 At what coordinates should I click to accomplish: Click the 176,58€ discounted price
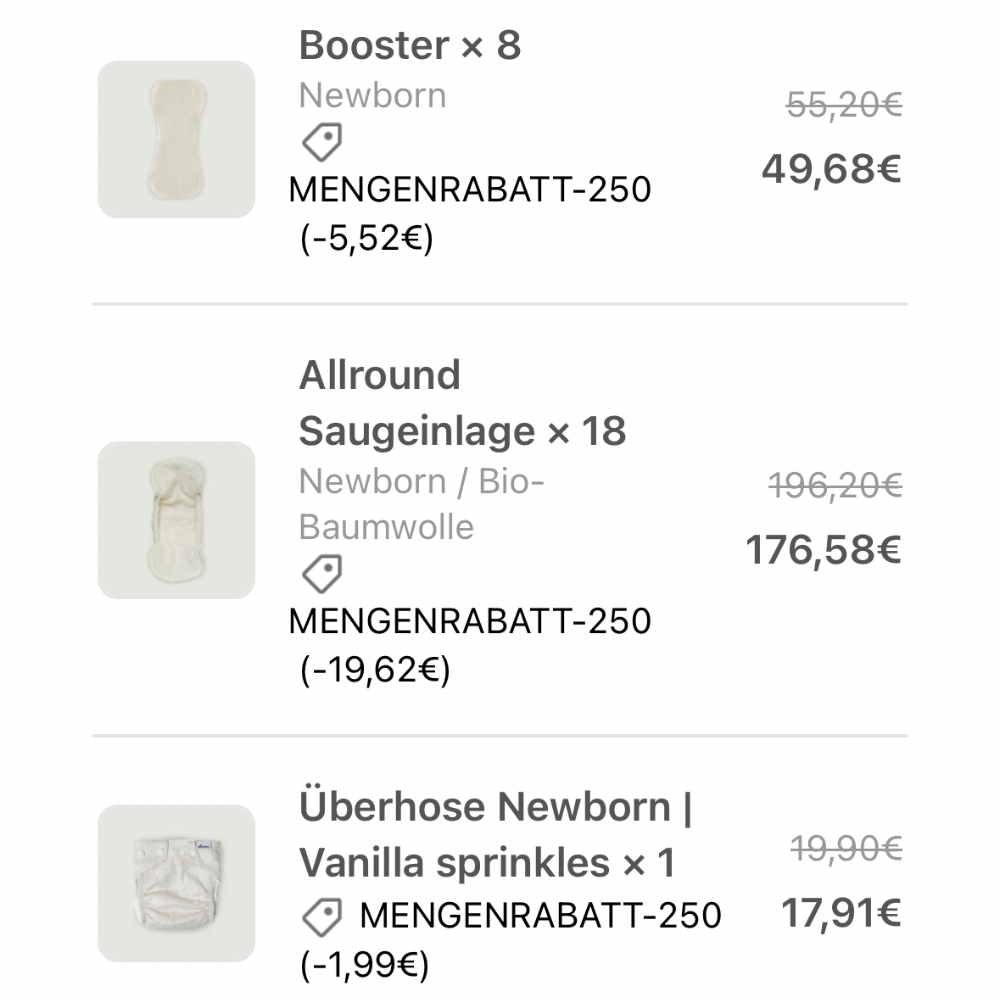[x=823, y=549]
